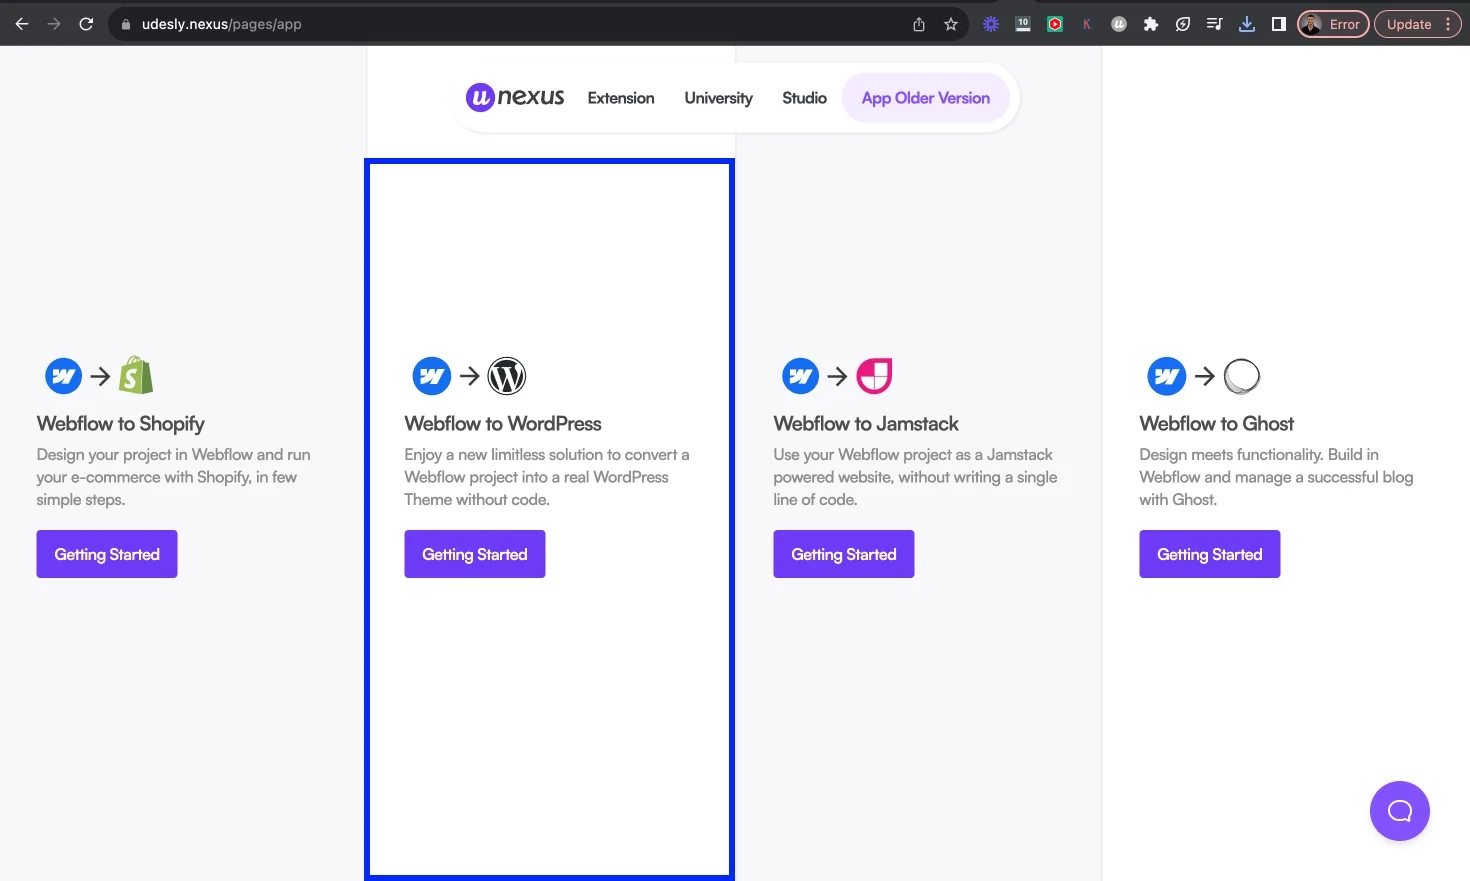This screenshot has width=1470, height=881.
Task: Click the Webflow to Ghost heading
Action: tap(1217, 424)
